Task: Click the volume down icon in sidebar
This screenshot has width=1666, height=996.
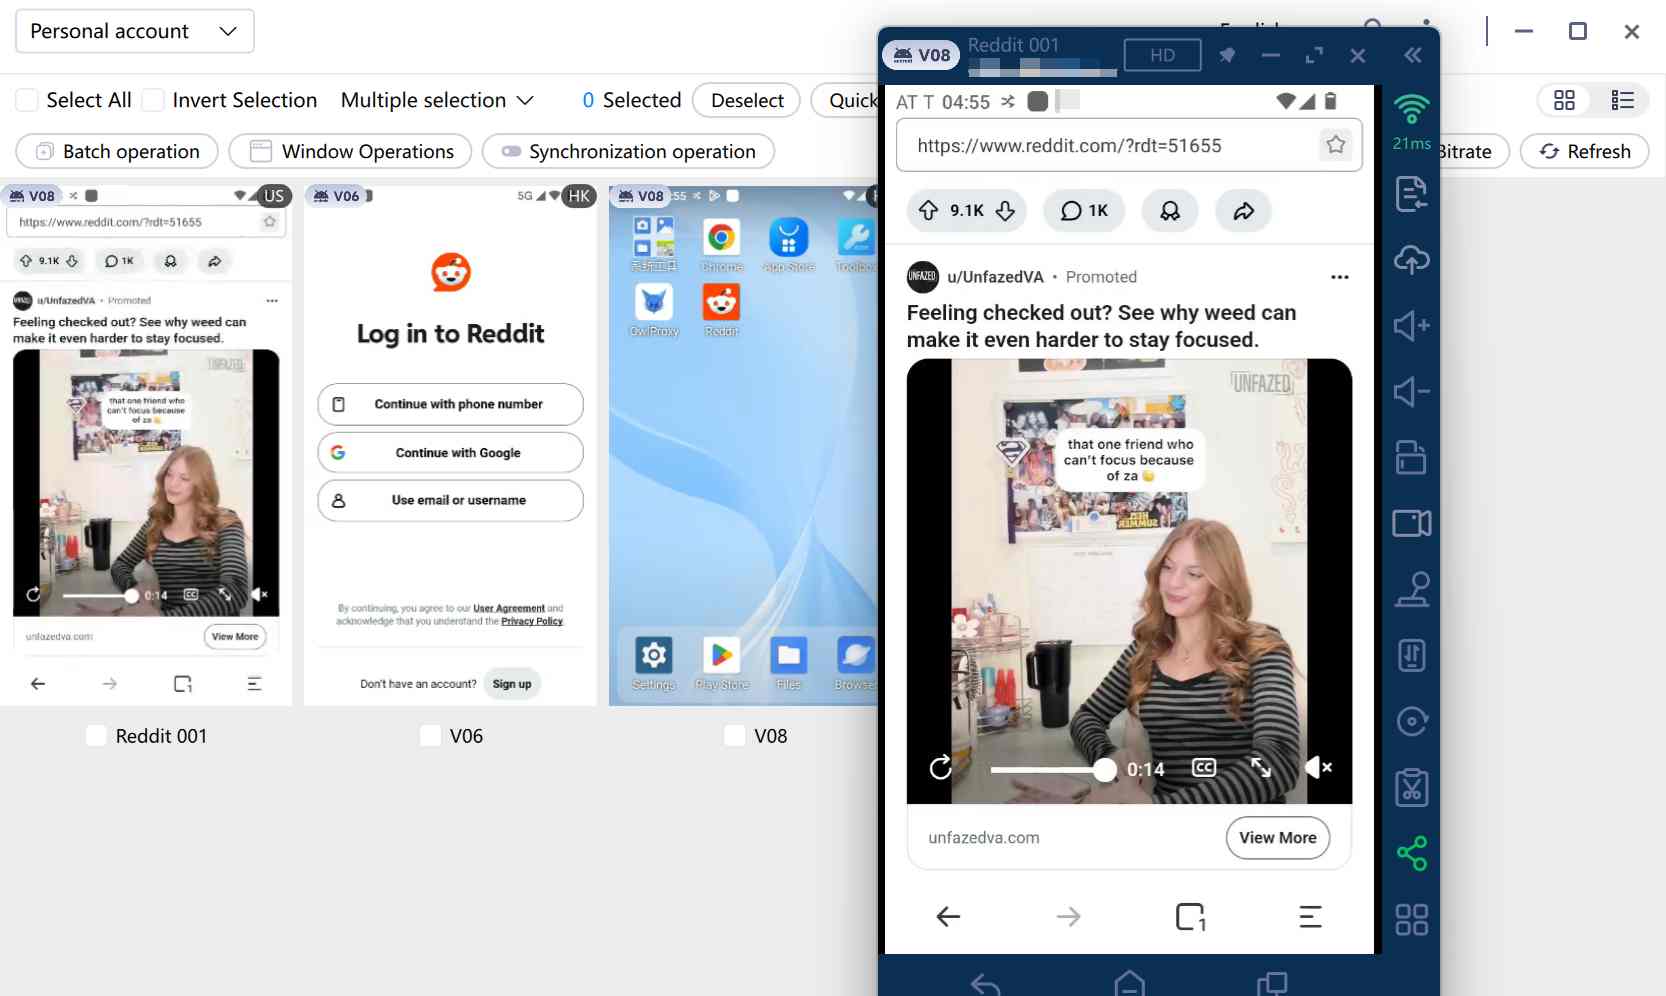Action: [1411, 392]
